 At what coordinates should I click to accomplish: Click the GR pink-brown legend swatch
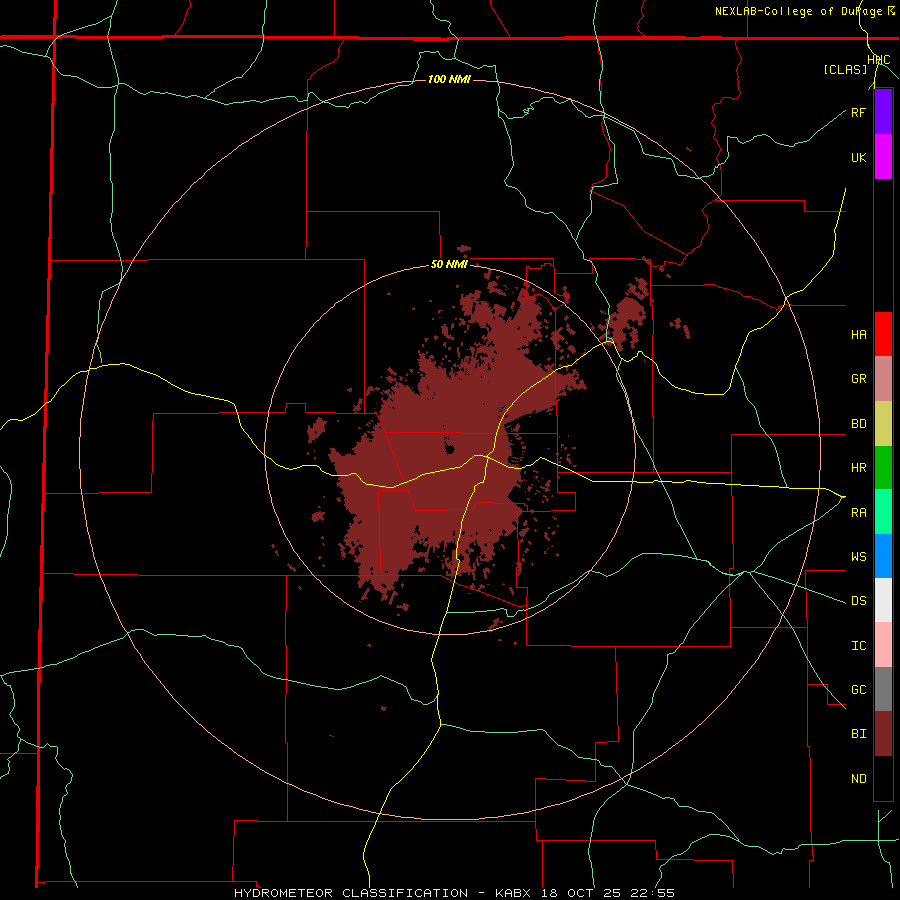(x=883, y=379)
